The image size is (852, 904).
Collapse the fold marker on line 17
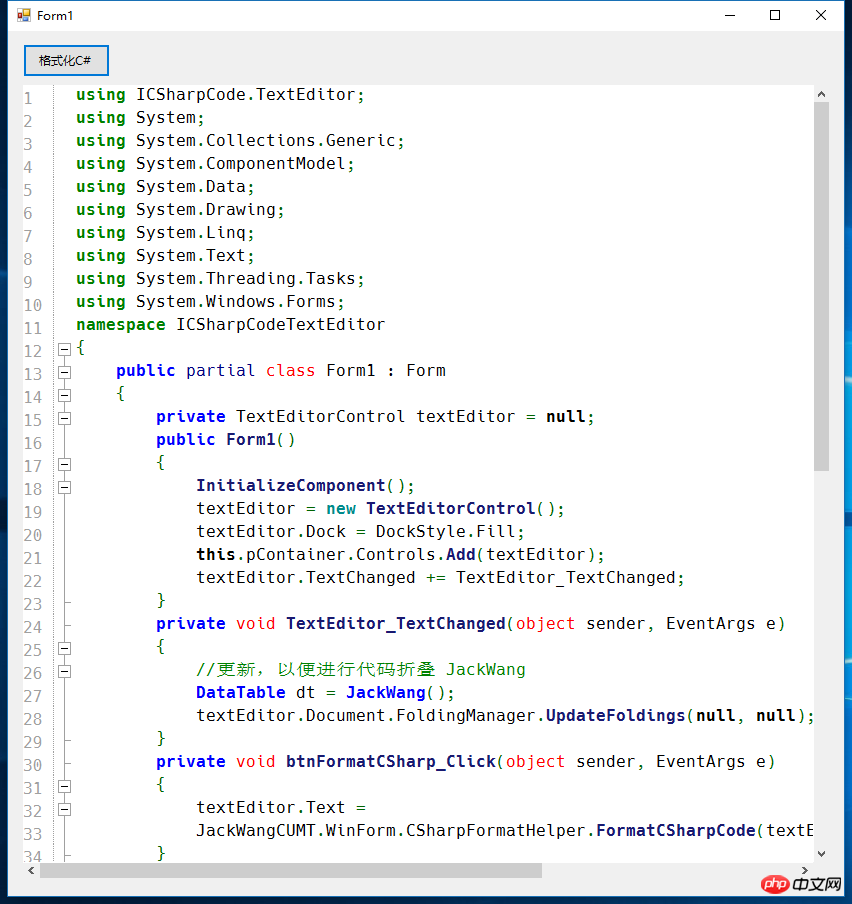(x=65, y=465)
